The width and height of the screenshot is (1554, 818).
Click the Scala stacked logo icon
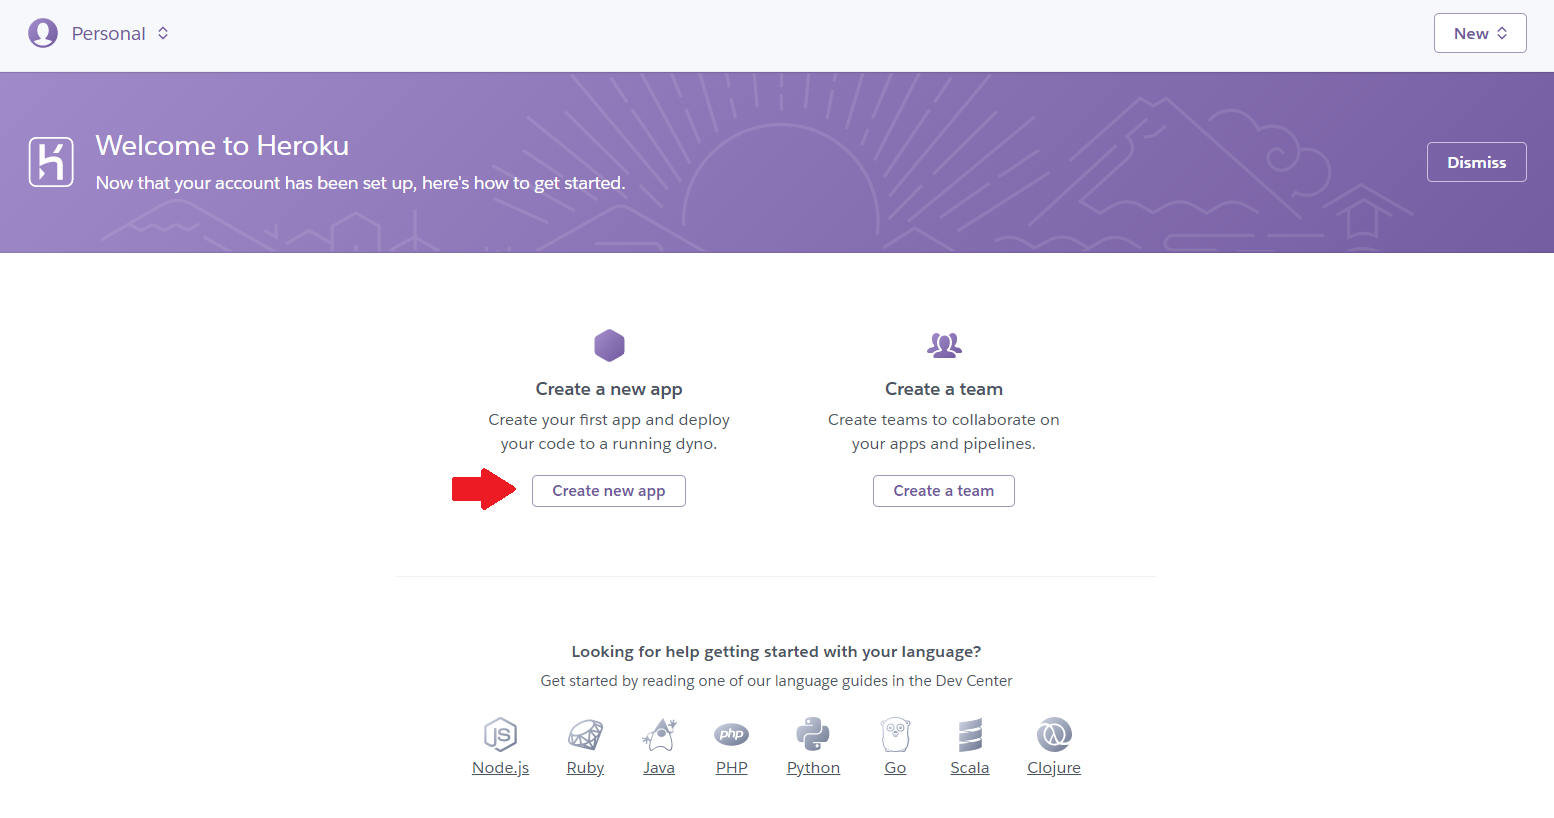pos(970,735)
